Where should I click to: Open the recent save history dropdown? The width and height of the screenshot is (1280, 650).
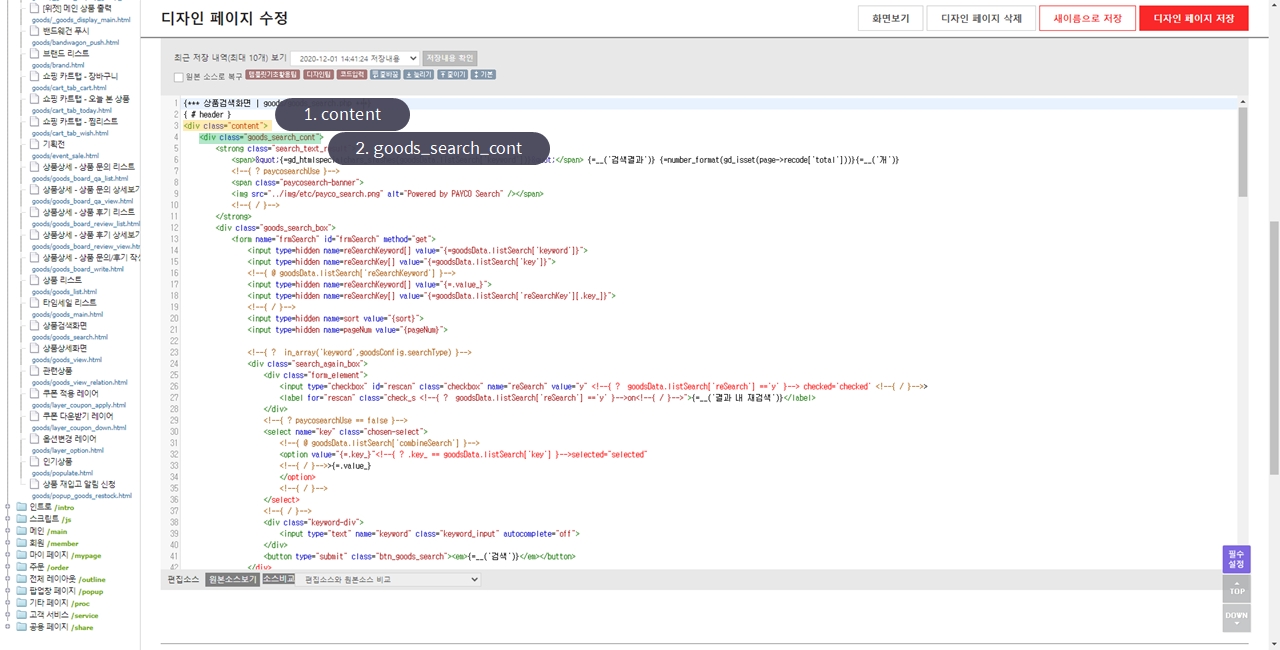coord(354,58)
